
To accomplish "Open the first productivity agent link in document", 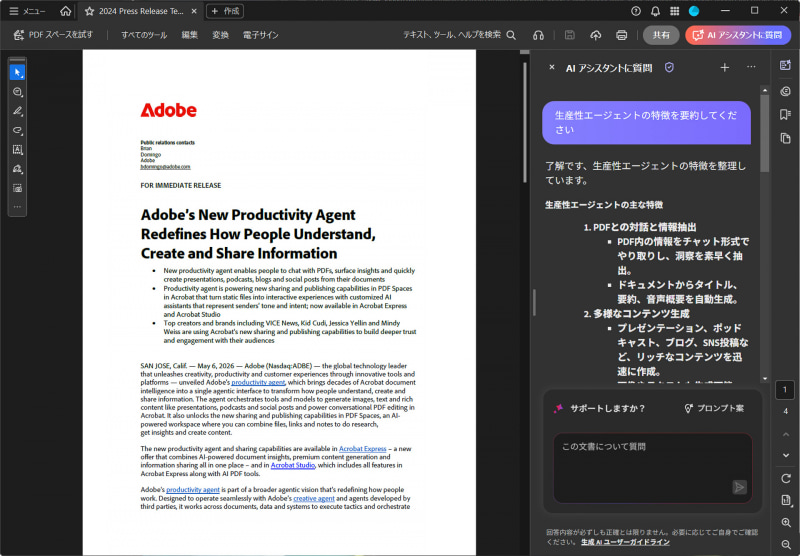I will [x=258, y=382].
